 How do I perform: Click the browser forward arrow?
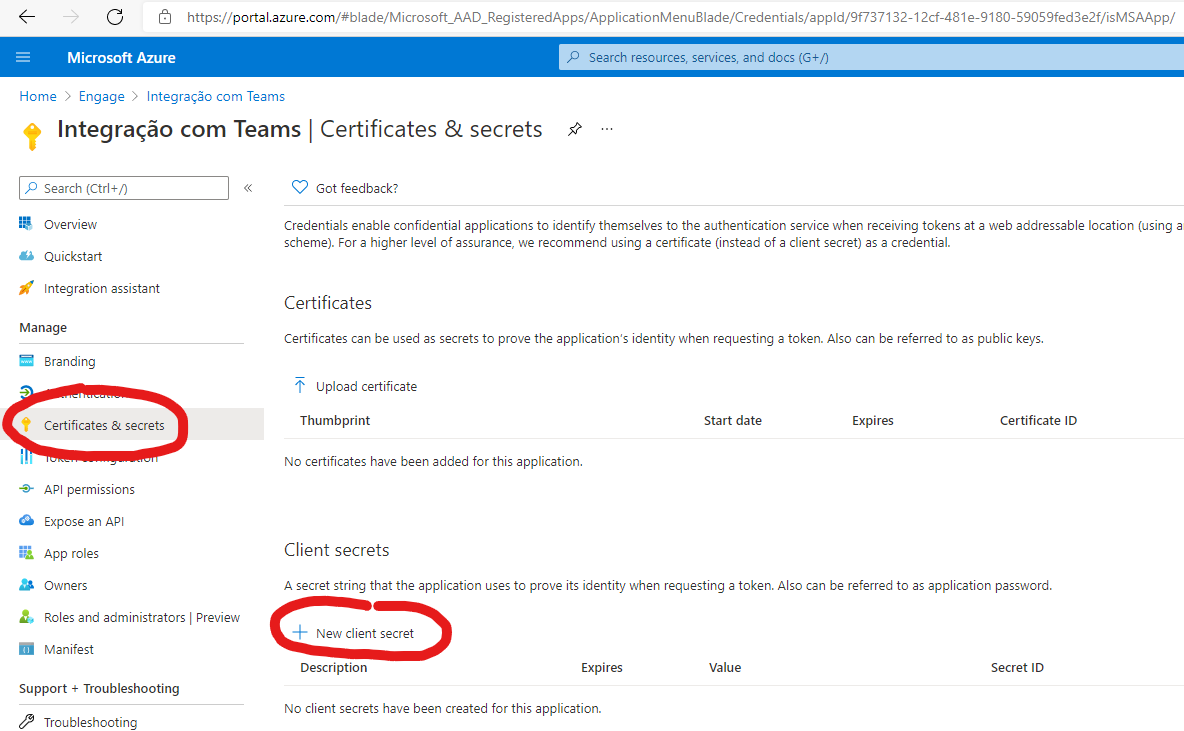point(71,17)
